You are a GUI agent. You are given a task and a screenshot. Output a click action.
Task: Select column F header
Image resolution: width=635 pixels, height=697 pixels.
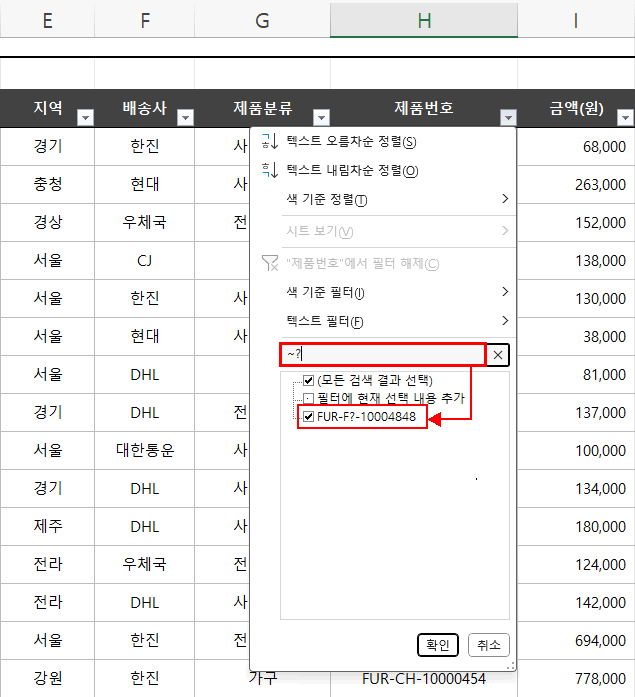(x=145, y=20)
